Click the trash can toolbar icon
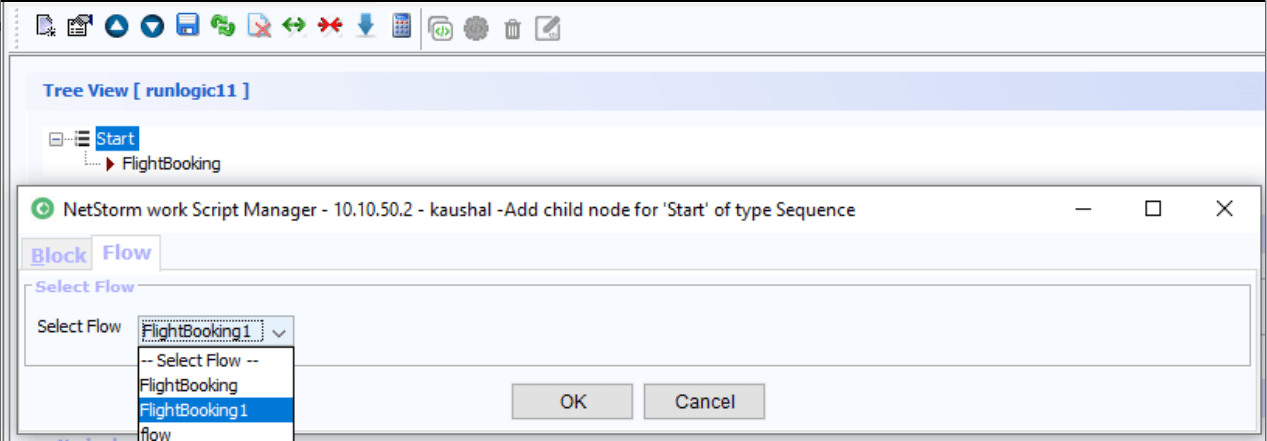 tap(512, 30)
